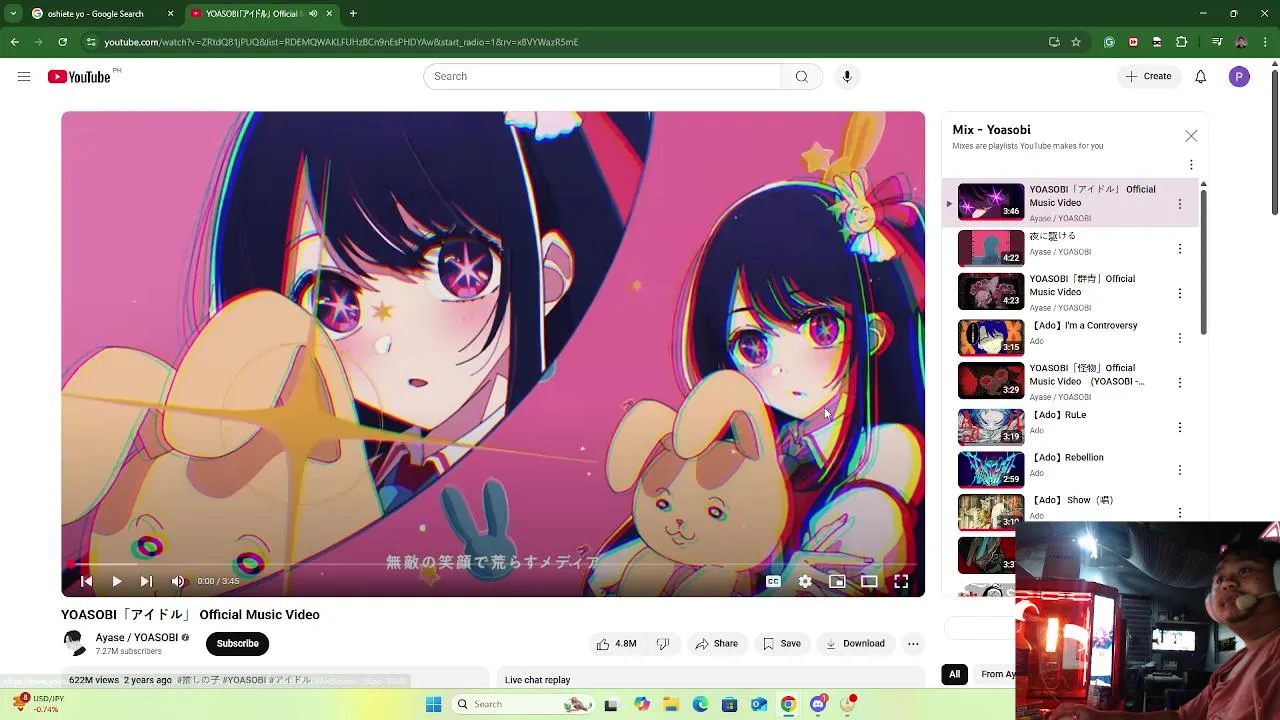1280x720 pixels.
Task: Open the Grammarly extension icon
Action: pyautogui.click(x=1109, y=42)
